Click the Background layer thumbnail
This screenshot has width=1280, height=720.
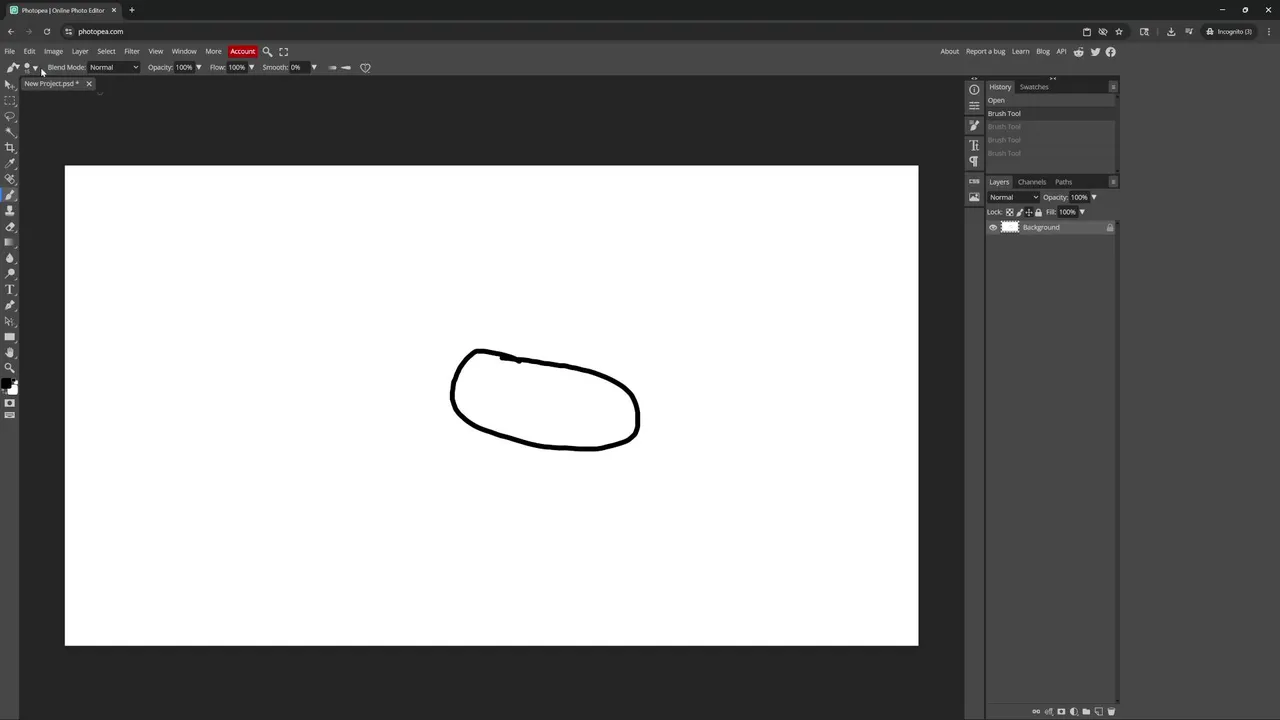tap(1010, 228)
